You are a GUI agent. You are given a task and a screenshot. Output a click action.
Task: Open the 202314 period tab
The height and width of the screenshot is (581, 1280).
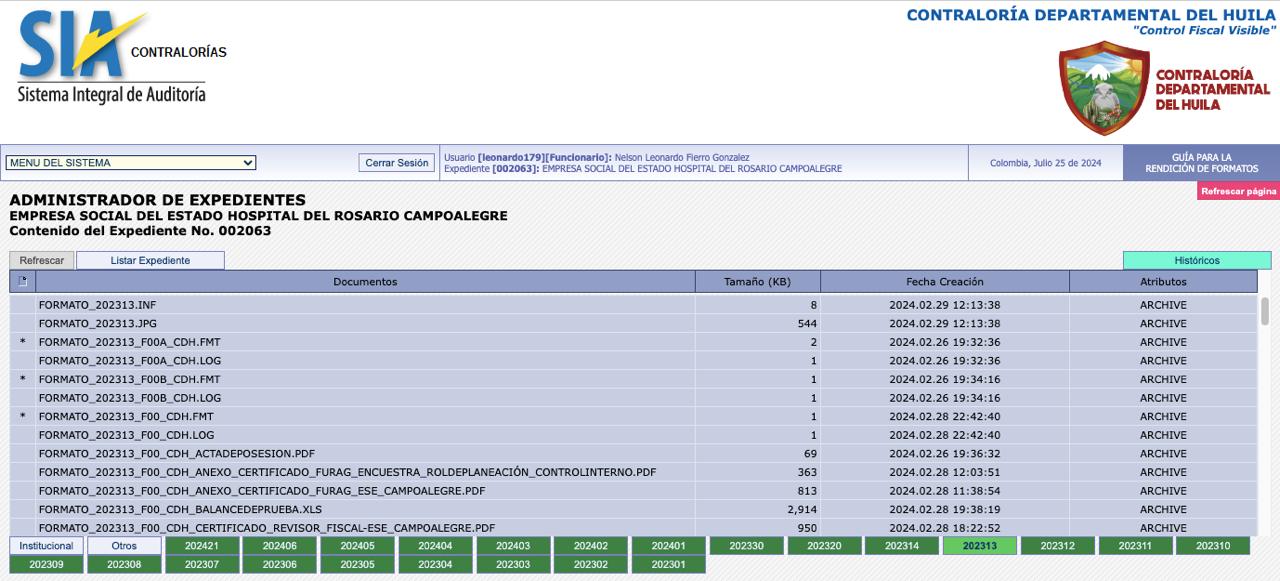pyautogui.click(x=902, y=546)
